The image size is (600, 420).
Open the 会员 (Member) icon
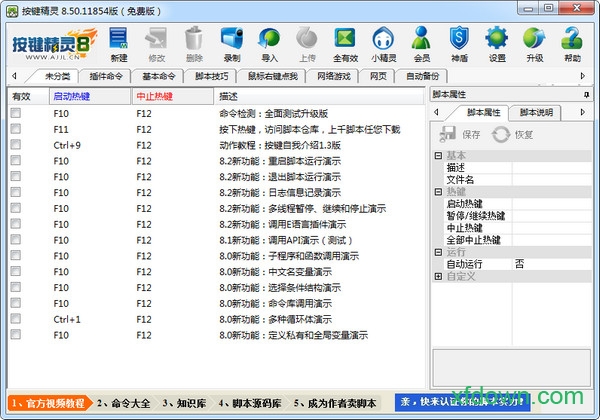point(422,42)
